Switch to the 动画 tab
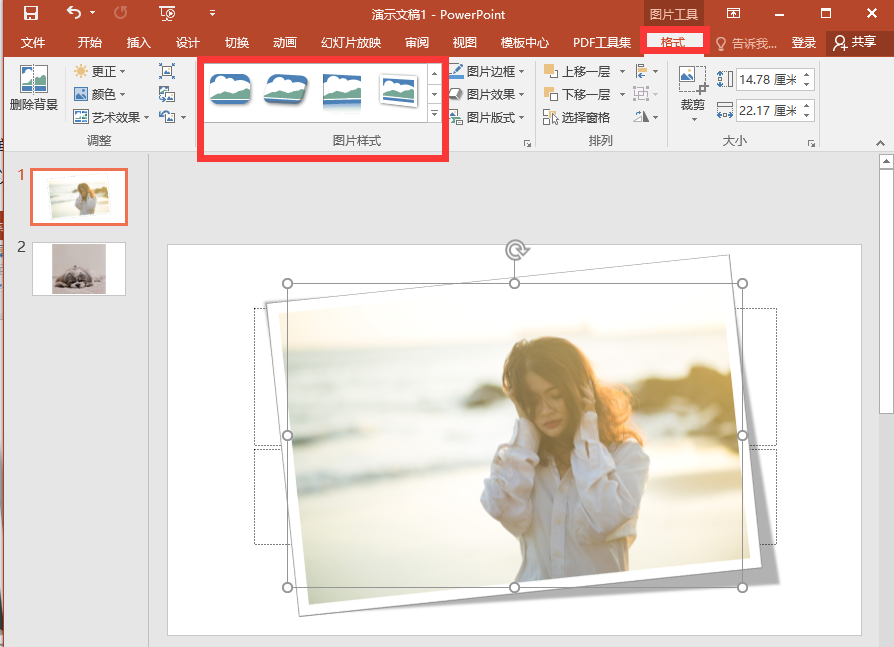The image size is (894, 647). point(285,43)
